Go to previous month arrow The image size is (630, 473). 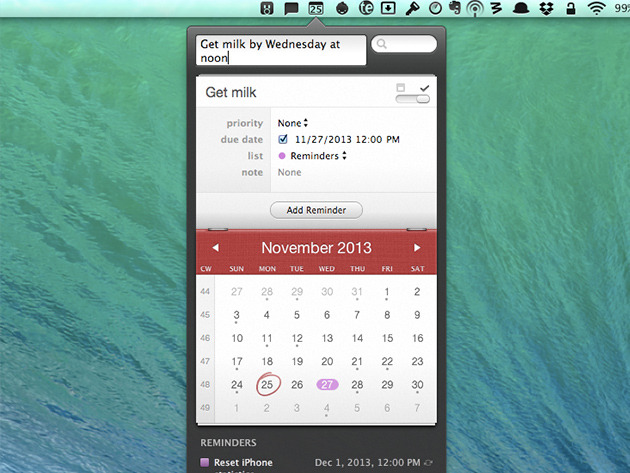tap(216, 248)
